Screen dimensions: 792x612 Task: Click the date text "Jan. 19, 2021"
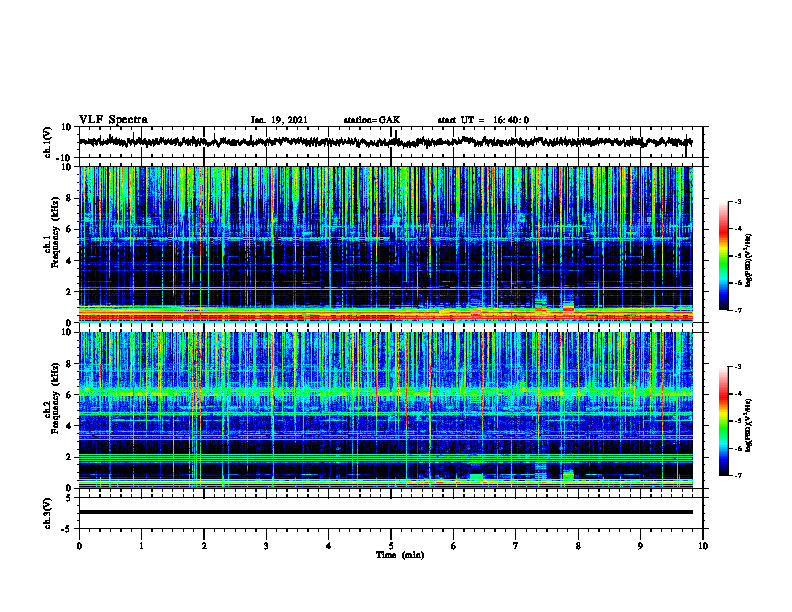click(x=279, y=120)
